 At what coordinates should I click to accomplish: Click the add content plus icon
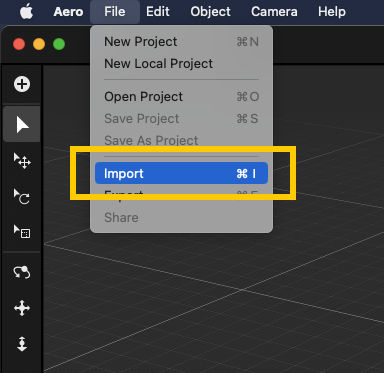(22, 84)
